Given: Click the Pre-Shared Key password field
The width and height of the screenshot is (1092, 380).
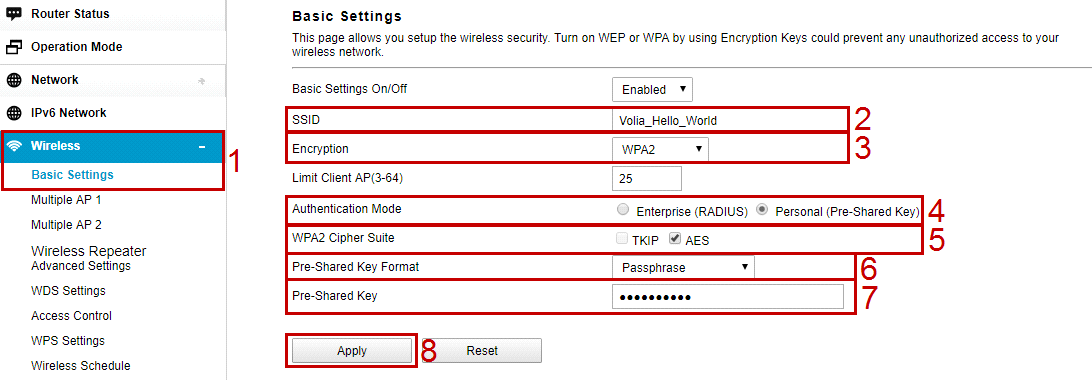Looking at the screenshot, I should [x=728, y=297].
